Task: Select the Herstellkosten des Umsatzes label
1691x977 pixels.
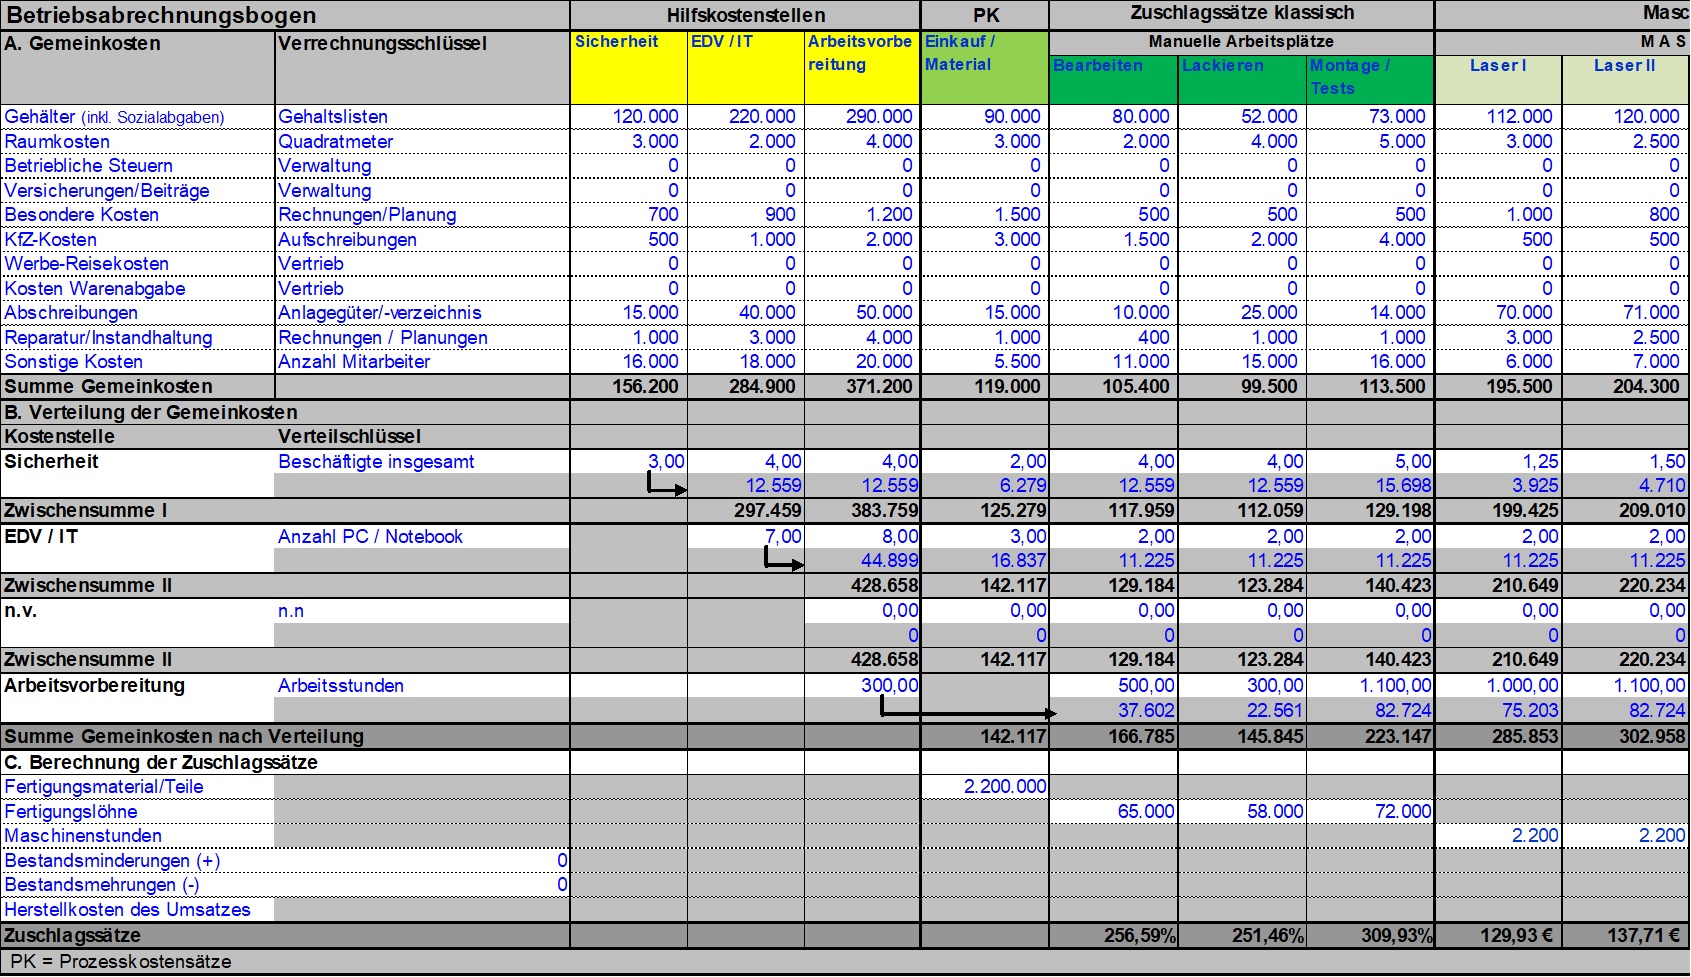Action: (x=127, y=910)
